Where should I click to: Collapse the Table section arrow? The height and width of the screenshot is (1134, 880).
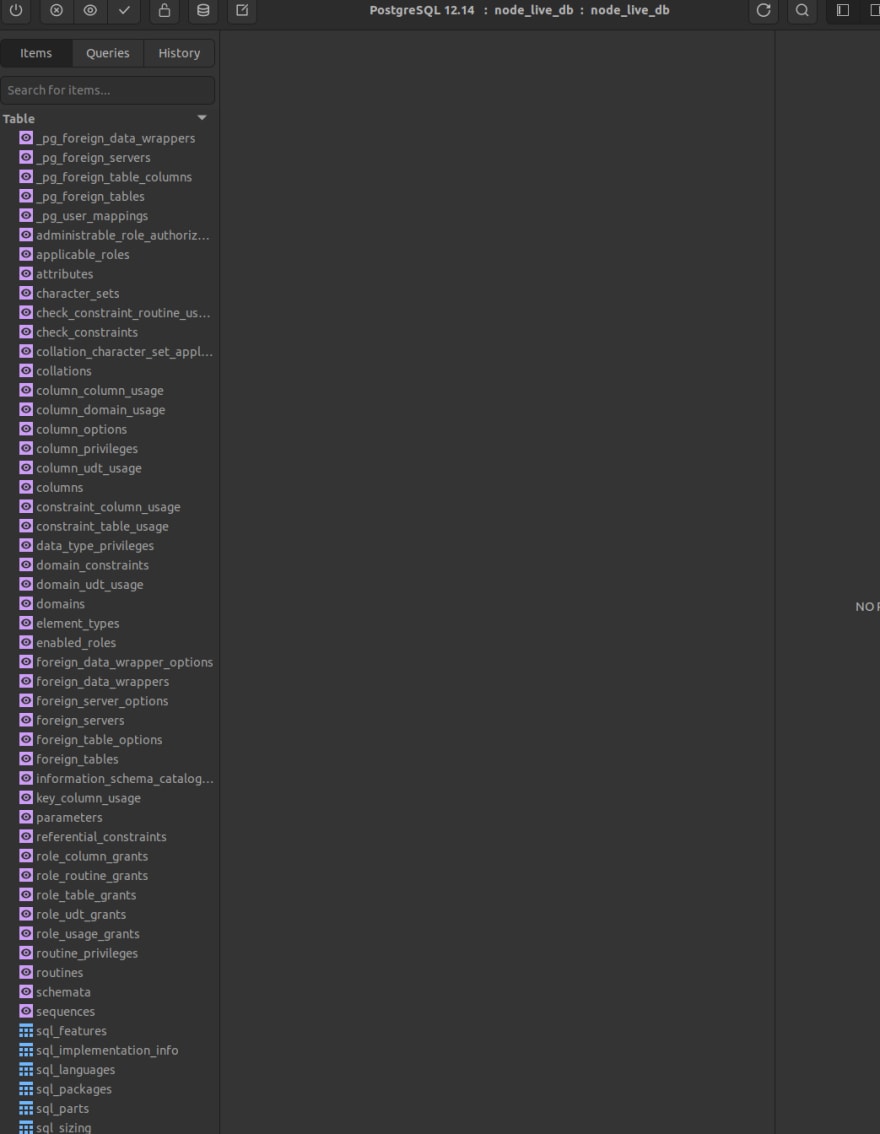[x=202, y=118]
